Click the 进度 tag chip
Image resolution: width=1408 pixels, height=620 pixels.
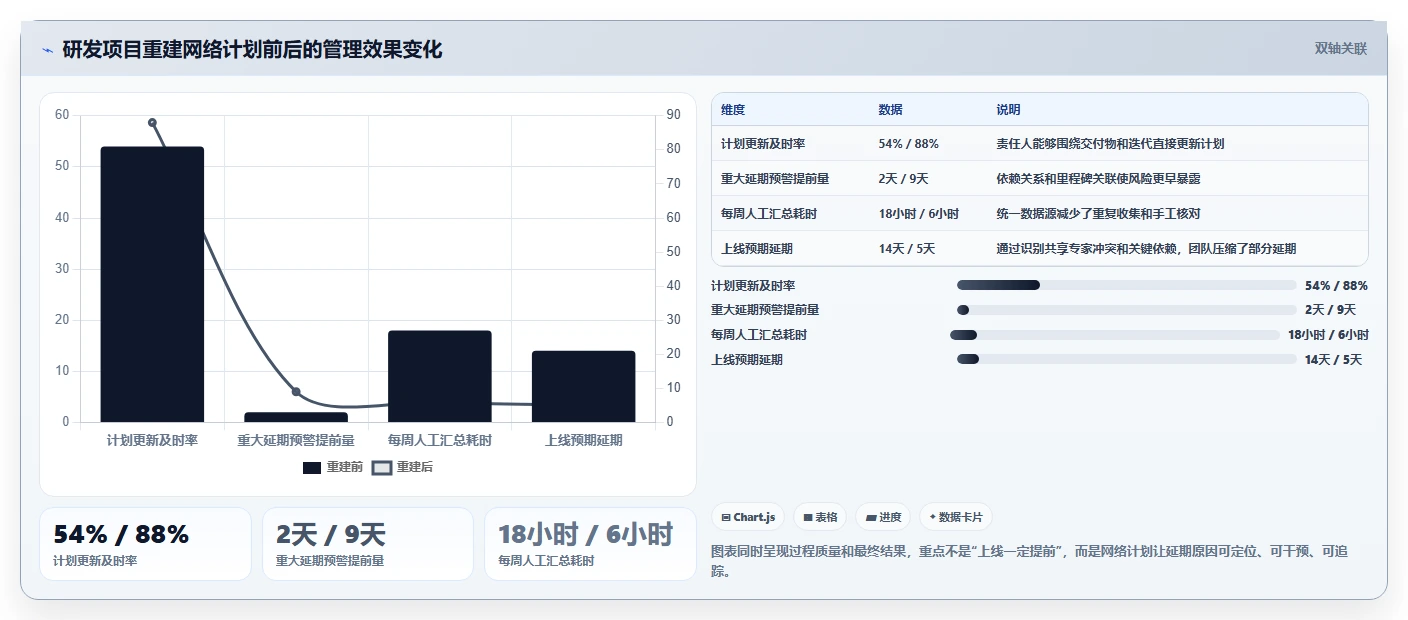[884, 517]
